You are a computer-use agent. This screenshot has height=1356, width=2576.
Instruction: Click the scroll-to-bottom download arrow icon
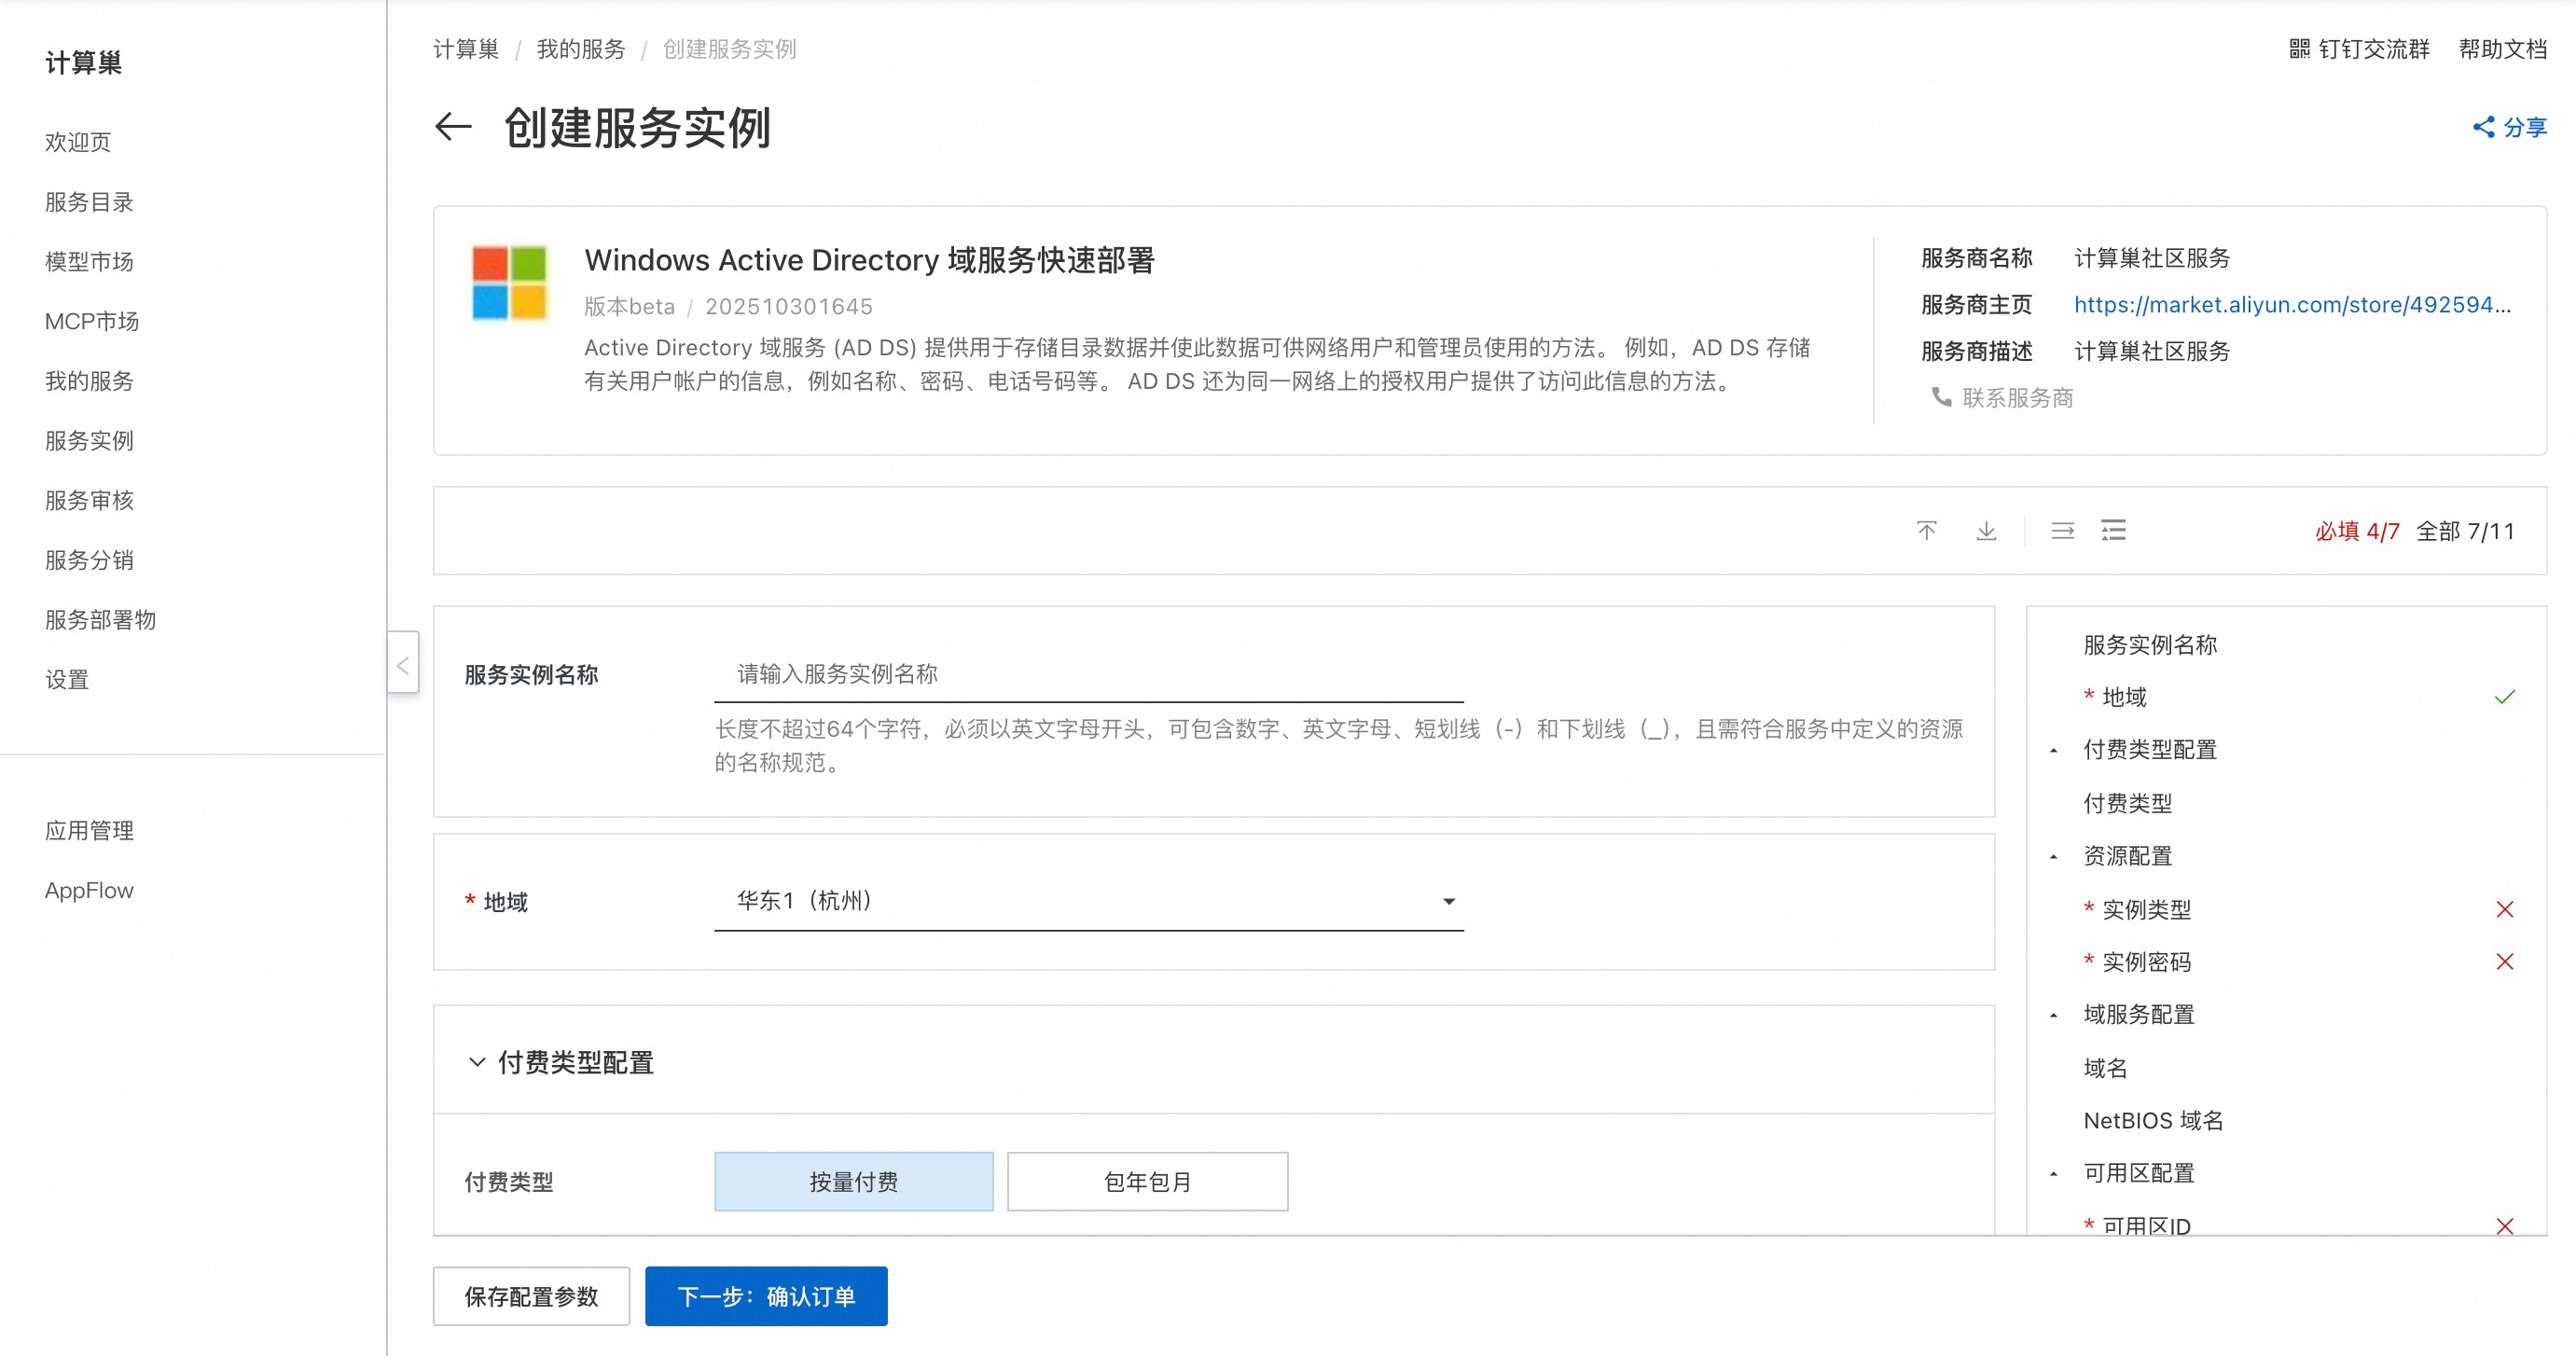[1986, 530]
